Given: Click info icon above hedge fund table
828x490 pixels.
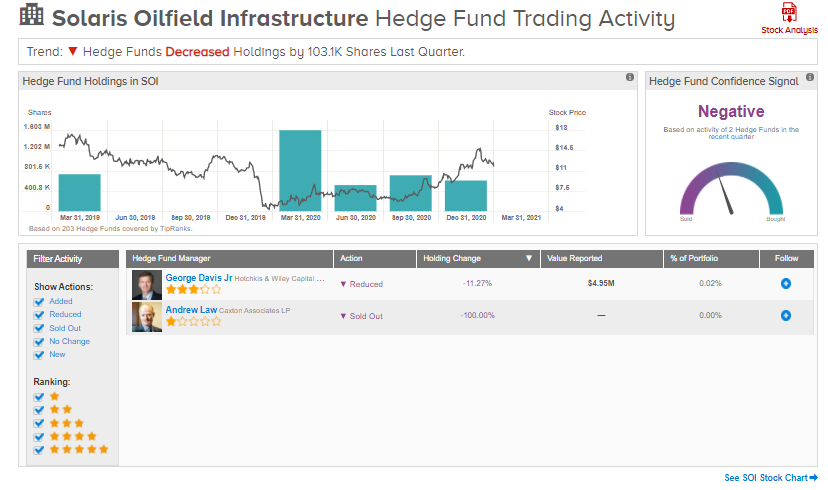Looking at the screenshot, I should pyautogui.click(x=811, y=246).
